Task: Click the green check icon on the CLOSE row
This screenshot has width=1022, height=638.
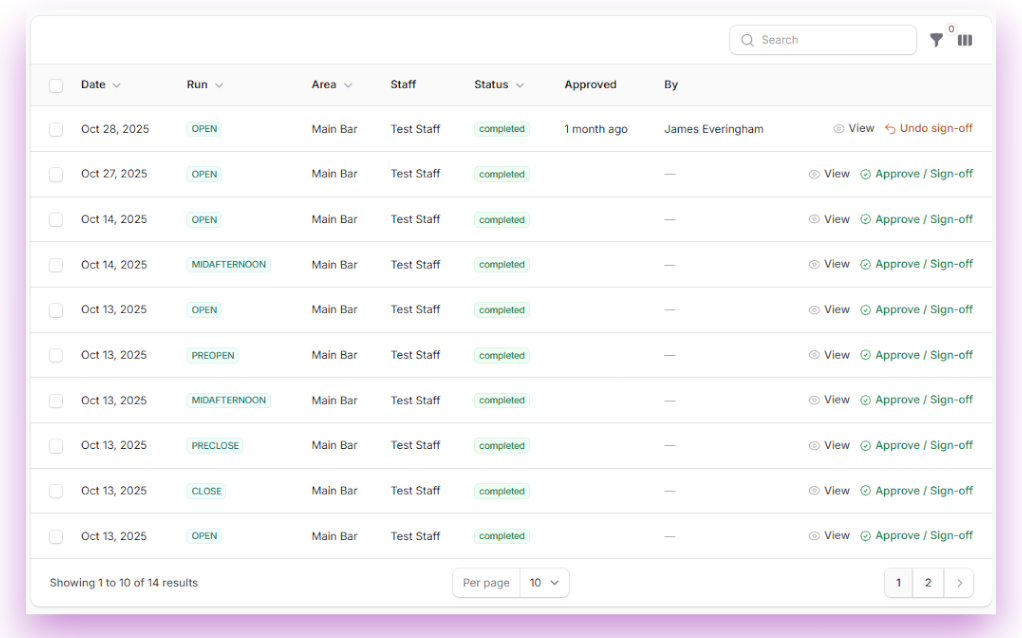Action: point(868,490)
